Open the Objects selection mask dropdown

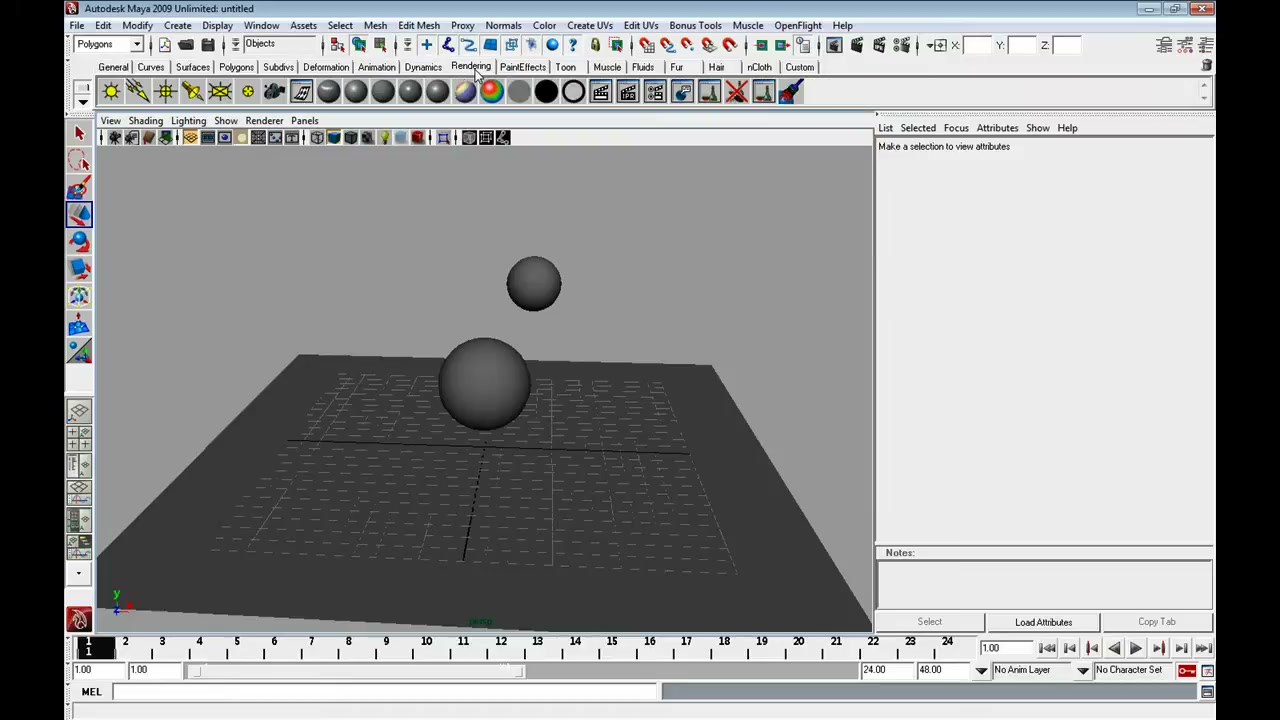click(278, 44)
